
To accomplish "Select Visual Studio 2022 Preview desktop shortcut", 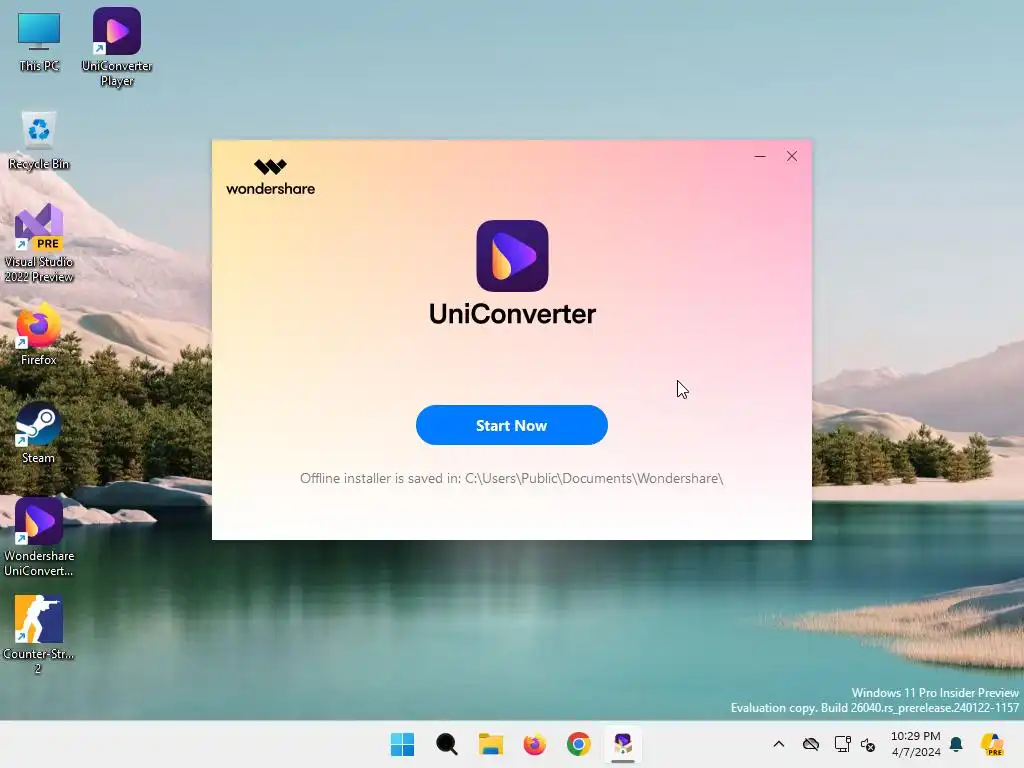I will pos(39,244).
